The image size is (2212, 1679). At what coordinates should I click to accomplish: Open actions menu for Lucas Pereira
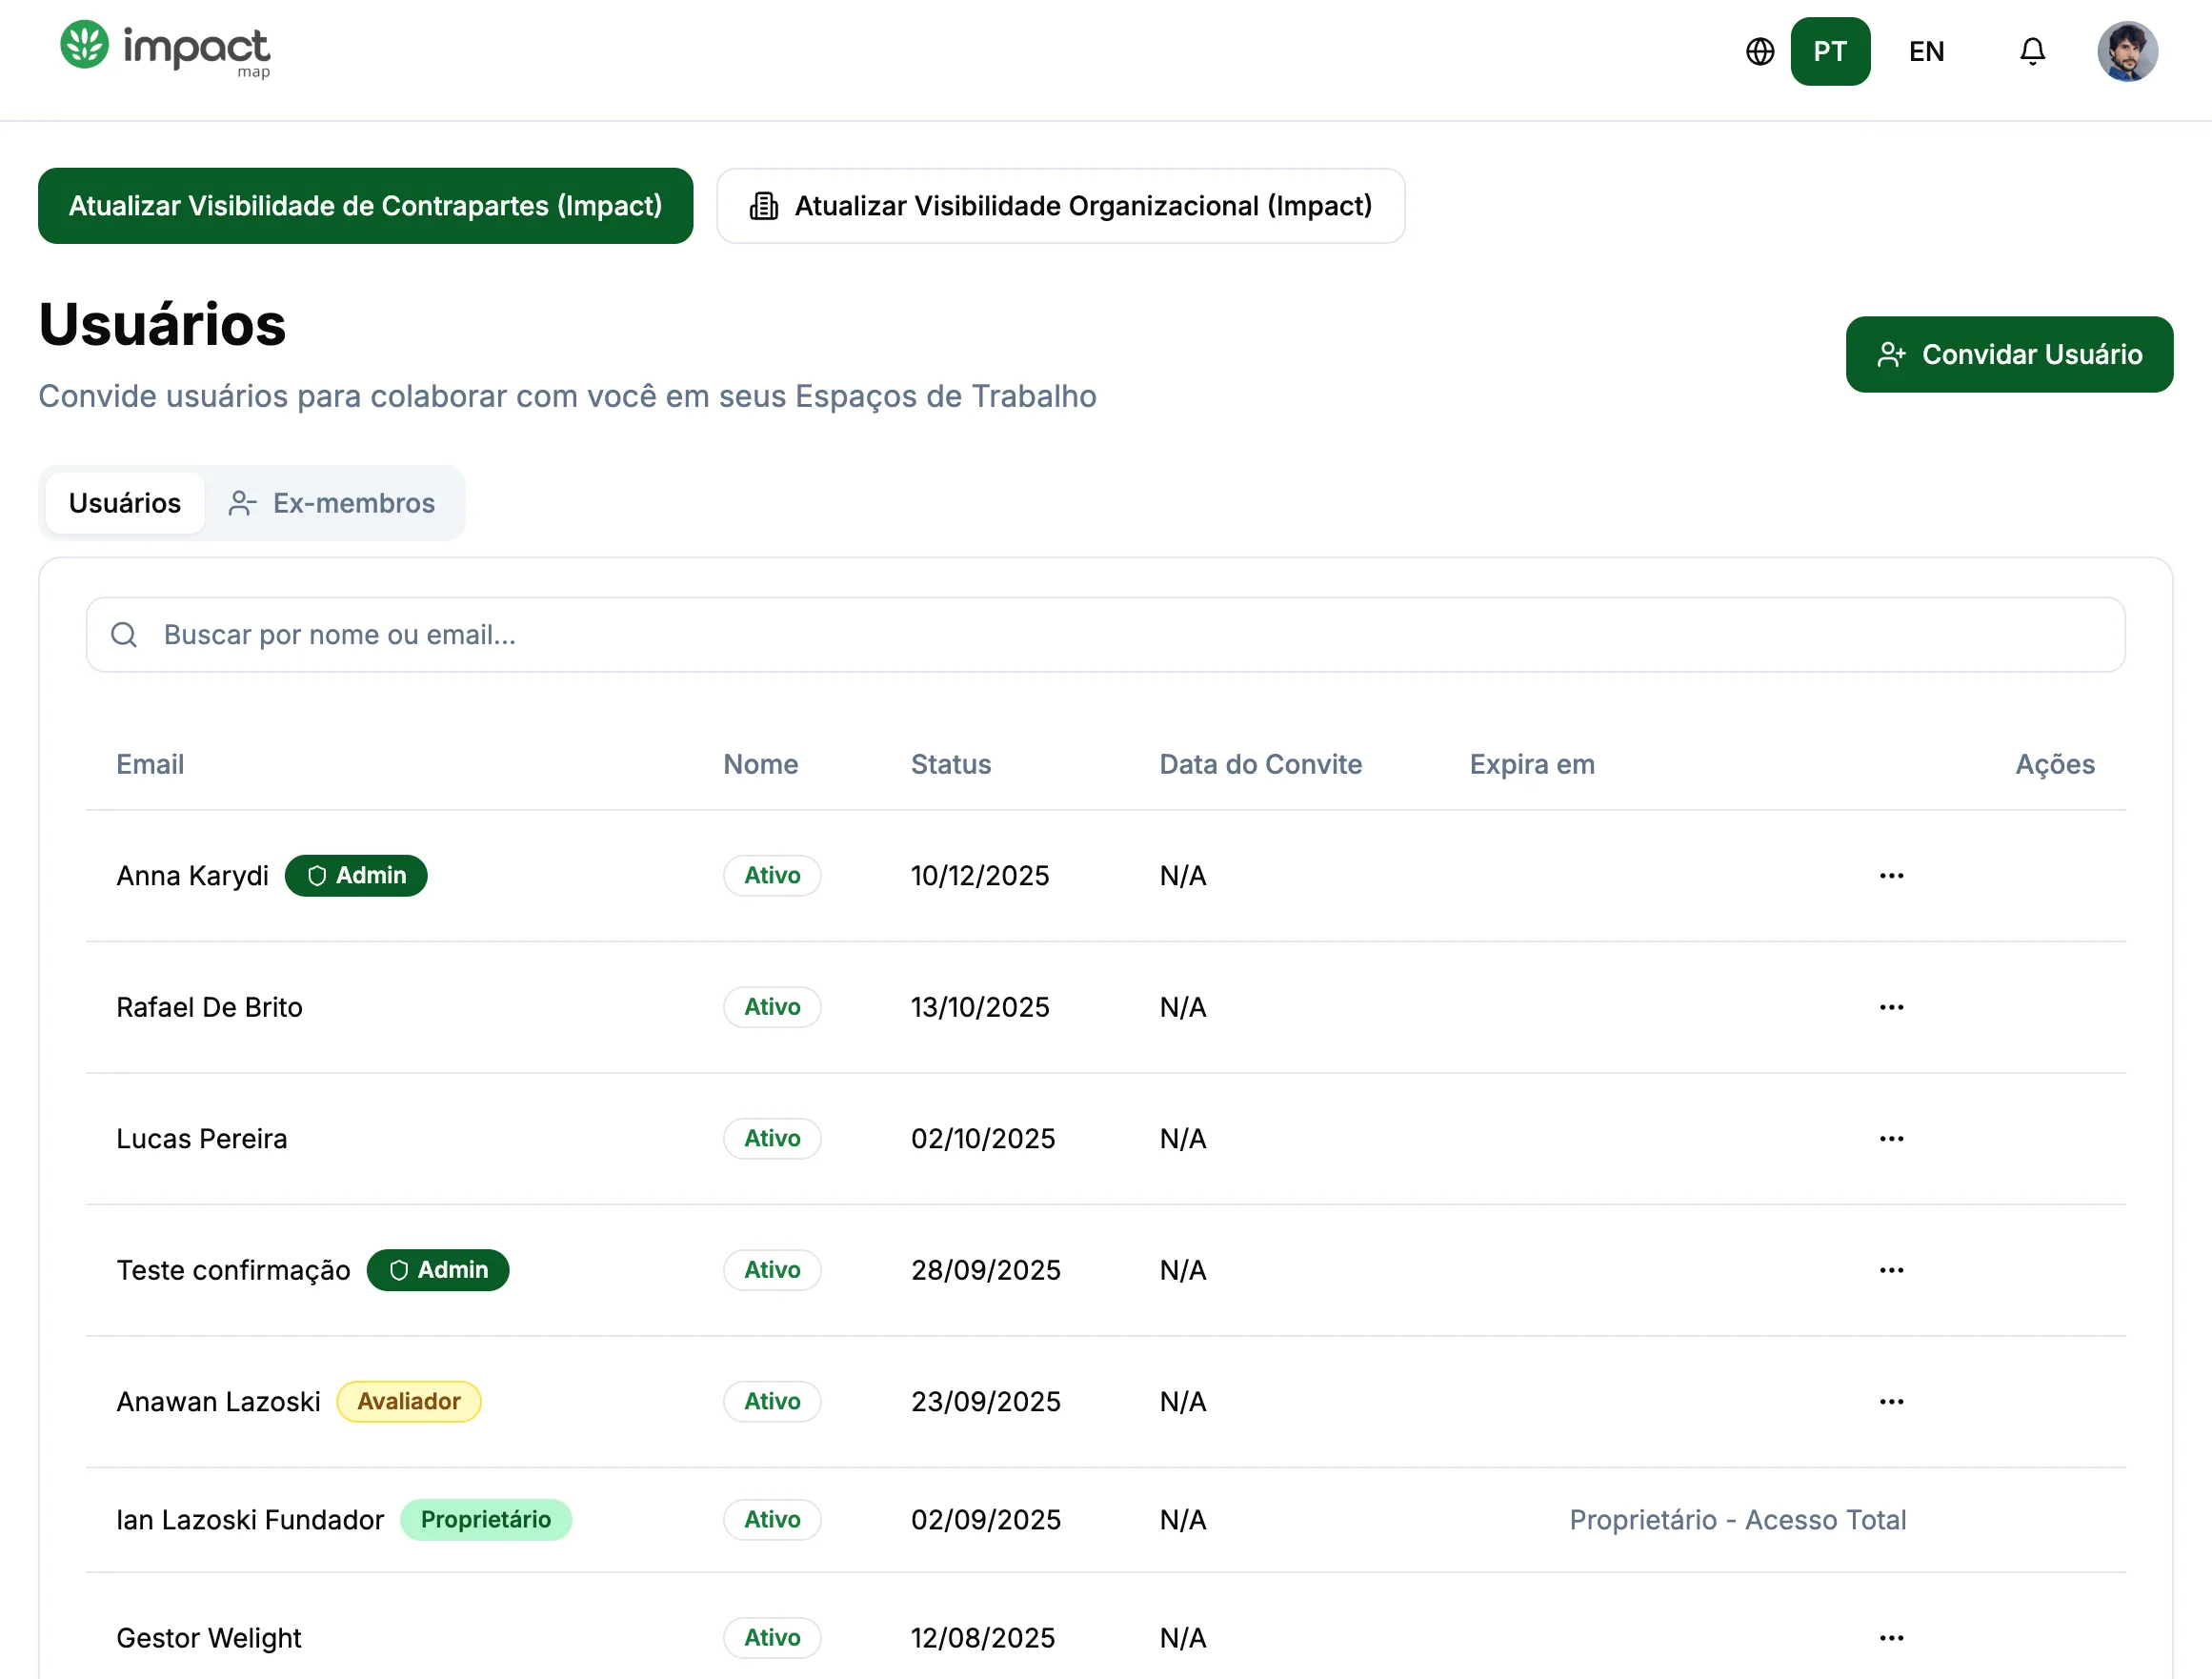coord(1890,1138)
